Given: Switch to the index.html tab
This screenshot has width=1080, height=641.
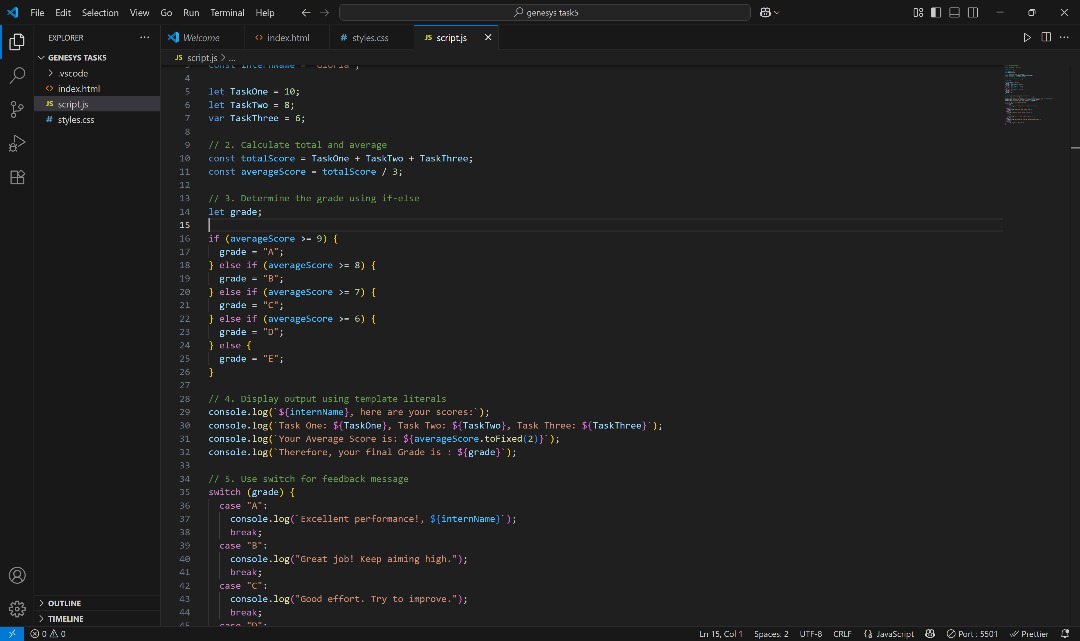Looking at the screenshot, I should tap(289, 38).
